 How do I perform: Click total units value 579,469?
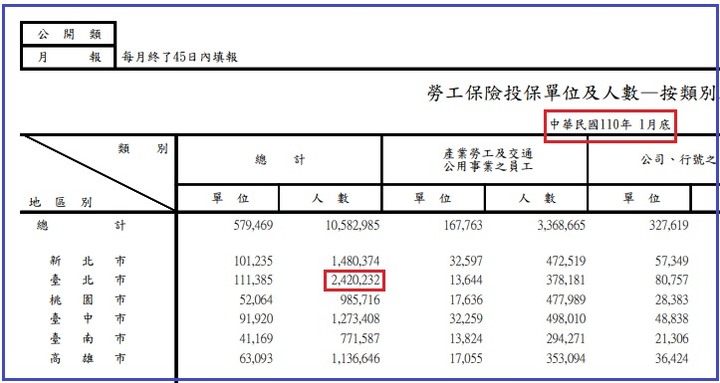[253, 225]
